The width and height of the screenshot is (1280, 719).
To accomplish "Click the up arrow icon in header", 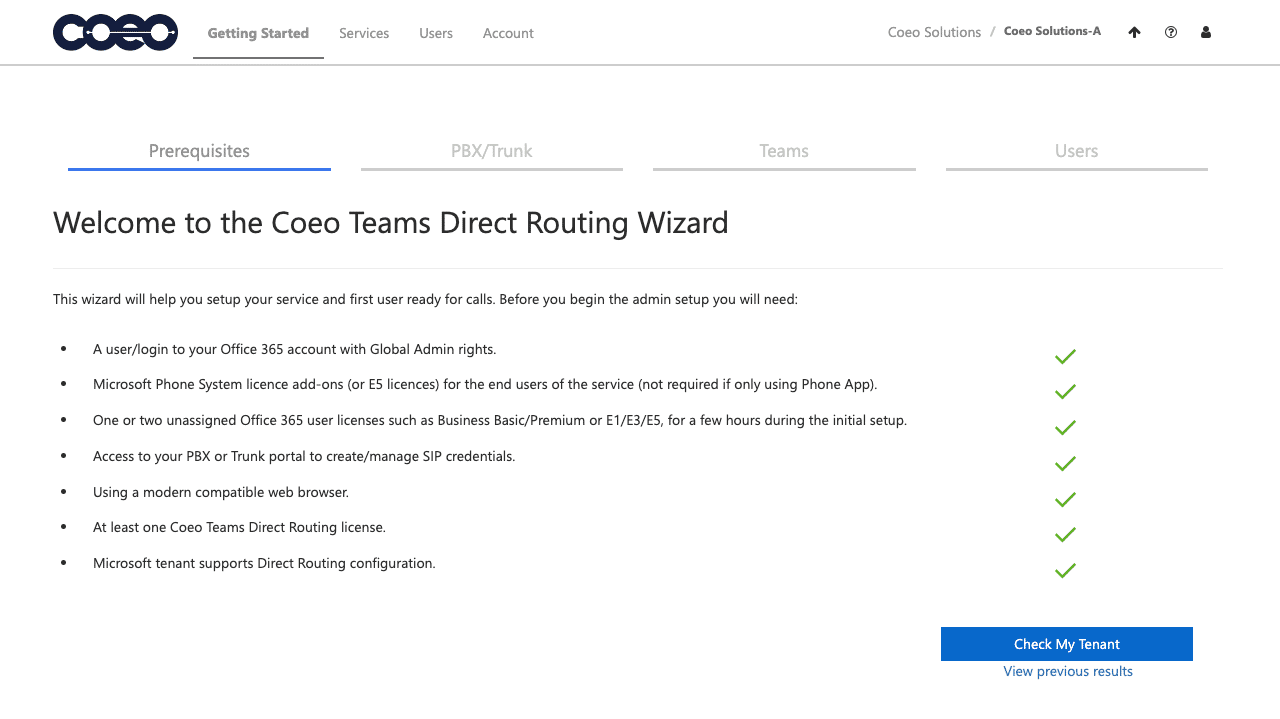I will click(1134, 32).
